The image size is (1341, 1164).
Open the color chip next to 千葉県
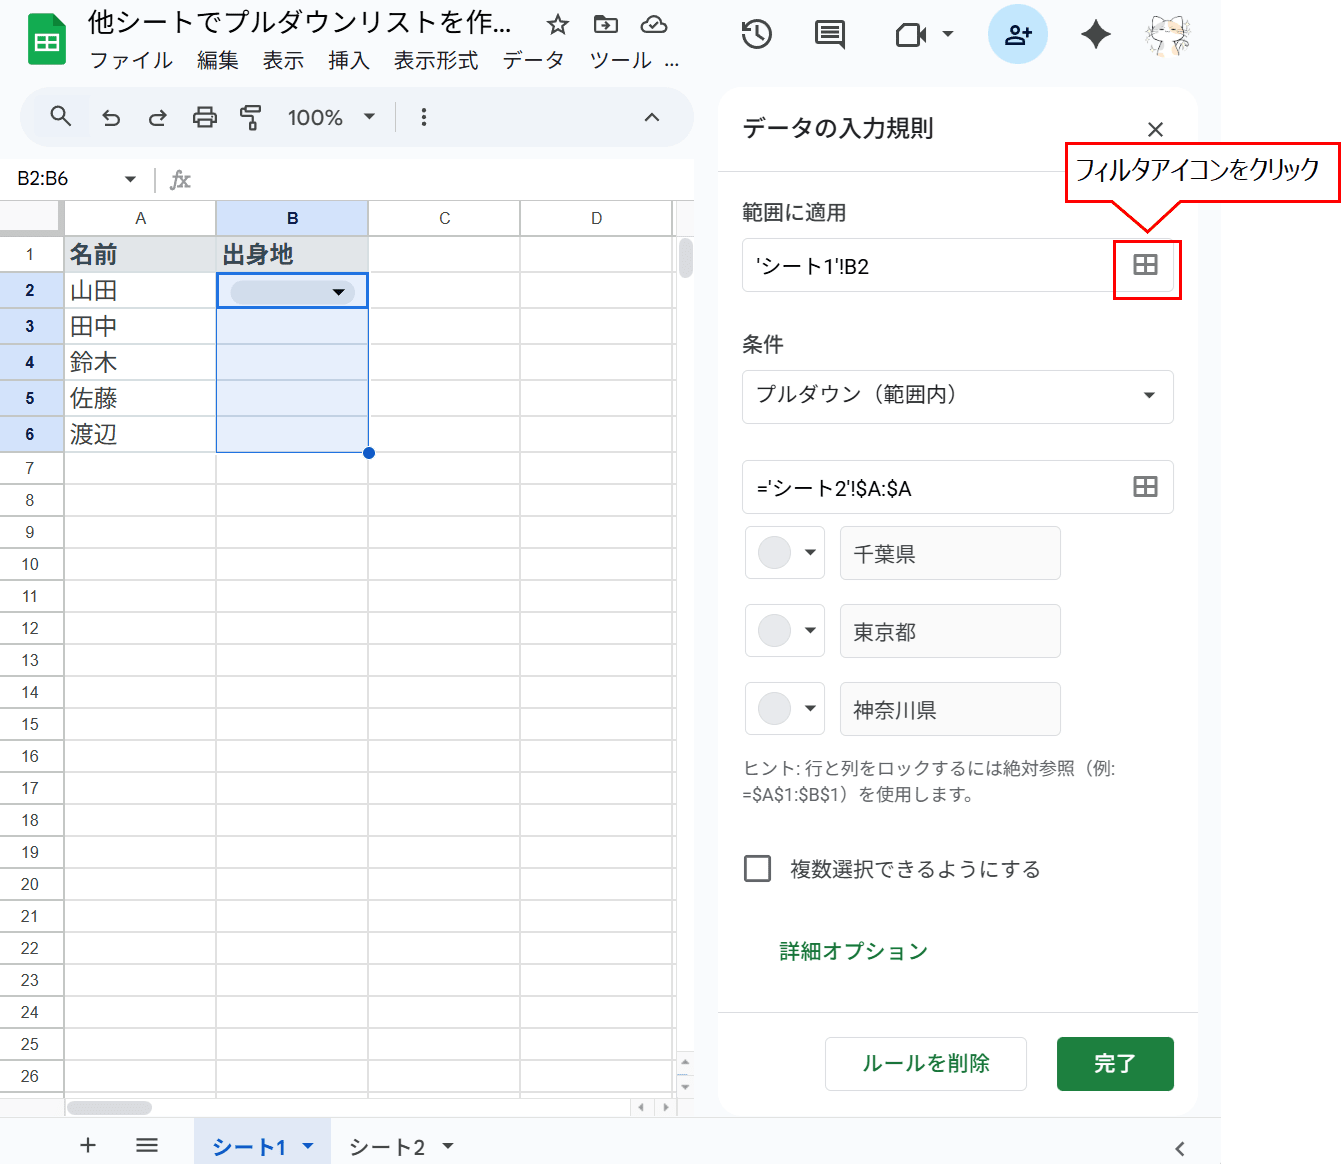click(x=785, y=553)
